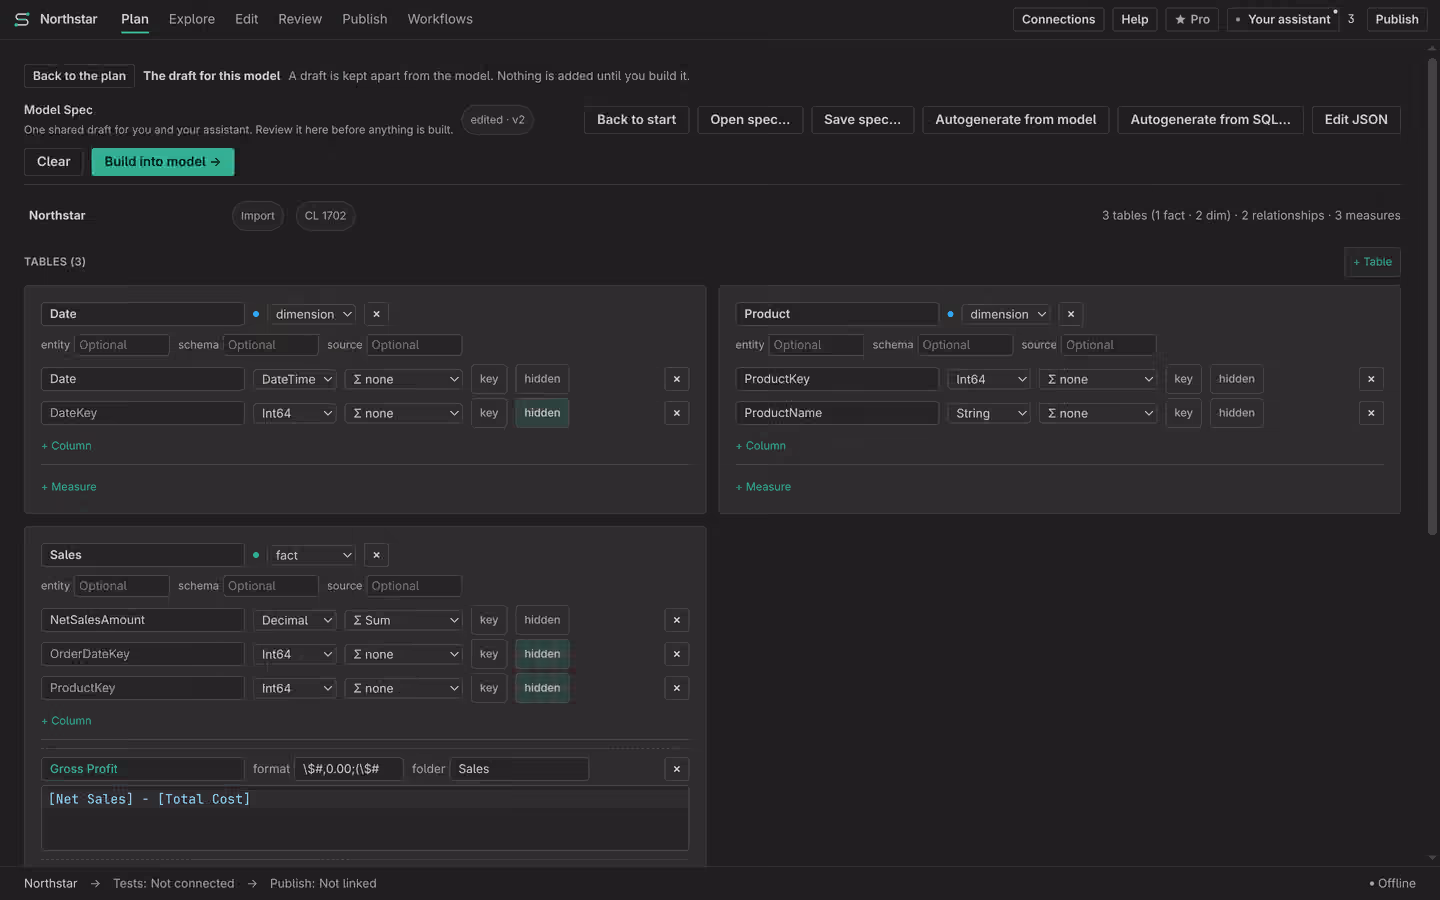Open the Pro star button
The height and width of the screenshot is (900, 1440).
(1192, 19)
